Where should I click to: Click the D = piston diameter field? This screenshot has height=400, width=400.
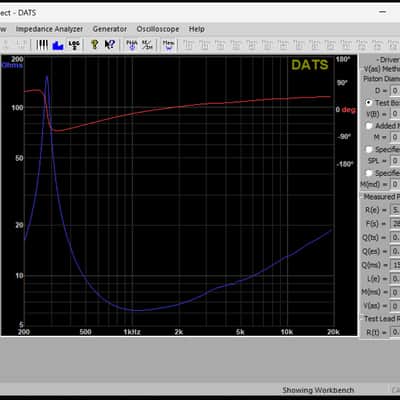[x=395, y=91]
